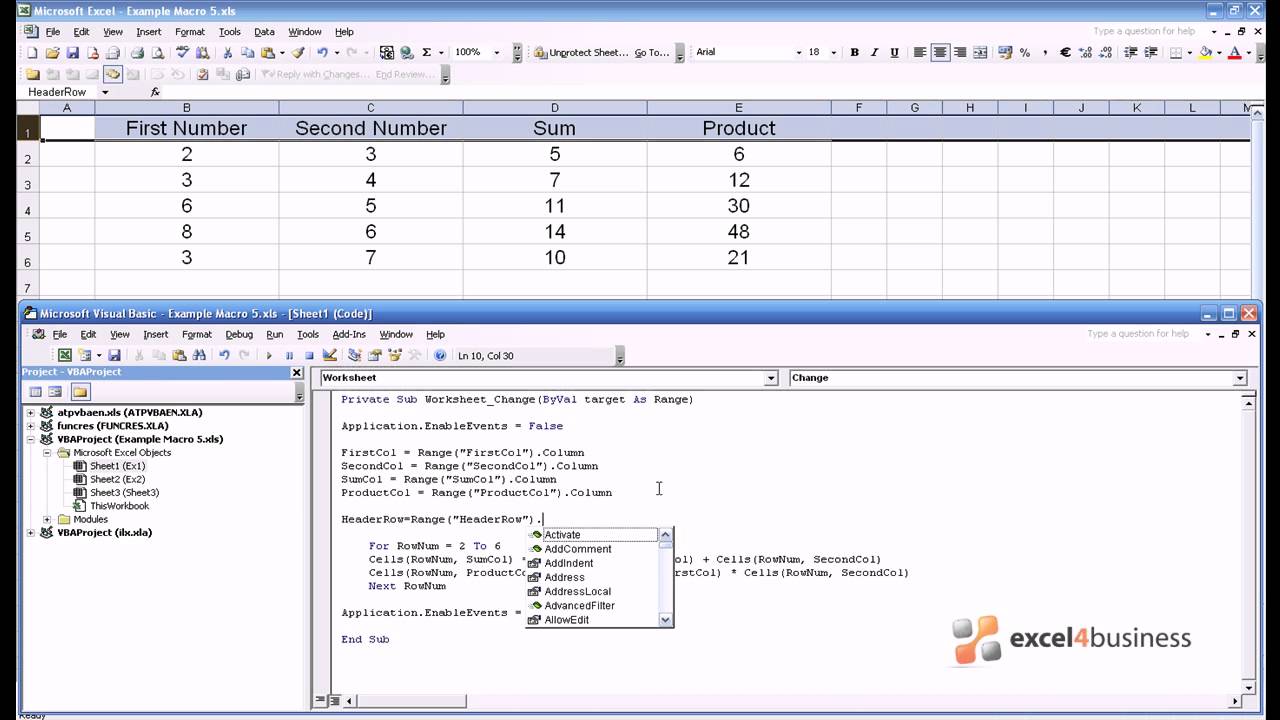
Task: Collapse Microsoft Excel Objects folder
Action: [x=47, y=452]
